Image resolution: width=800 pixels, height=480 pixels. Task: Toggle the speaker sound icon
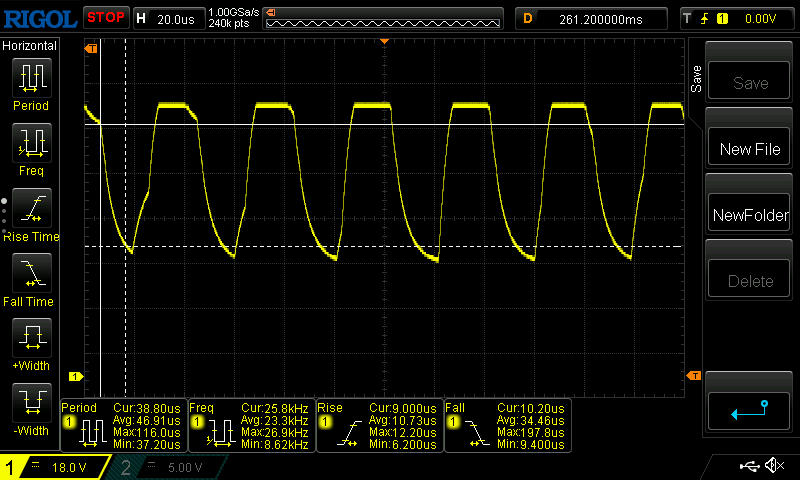774,466
